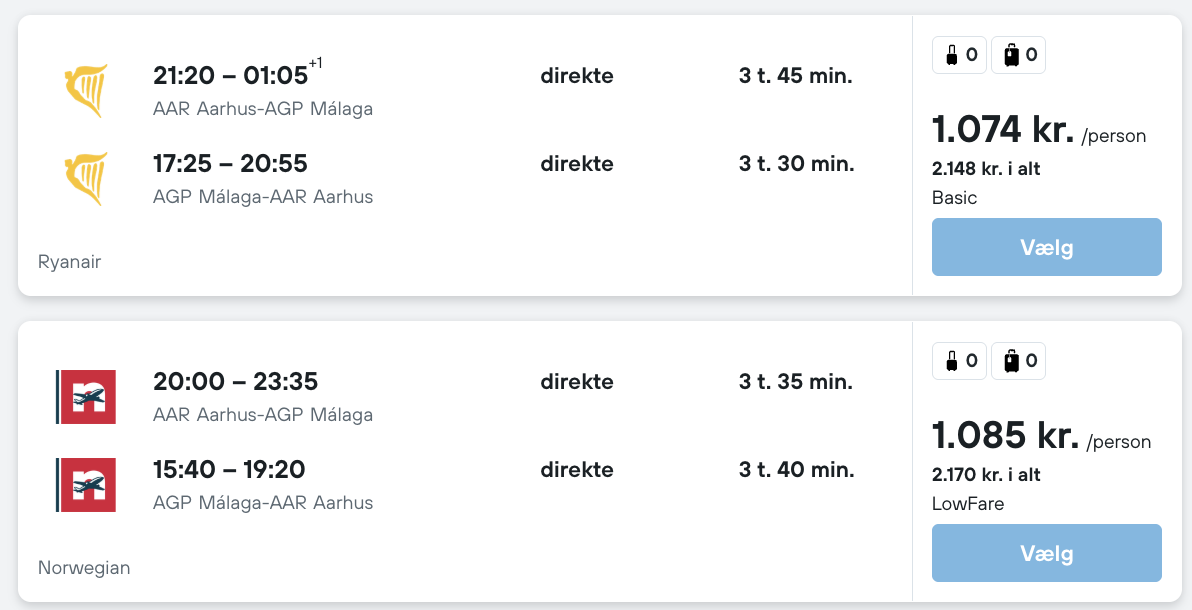Image resolution: width=1192 pixels, height=610 pixels.
Task: Click the Ryanair logo on outbound flight
Action: pyautogui.click(x=86, y=91)
